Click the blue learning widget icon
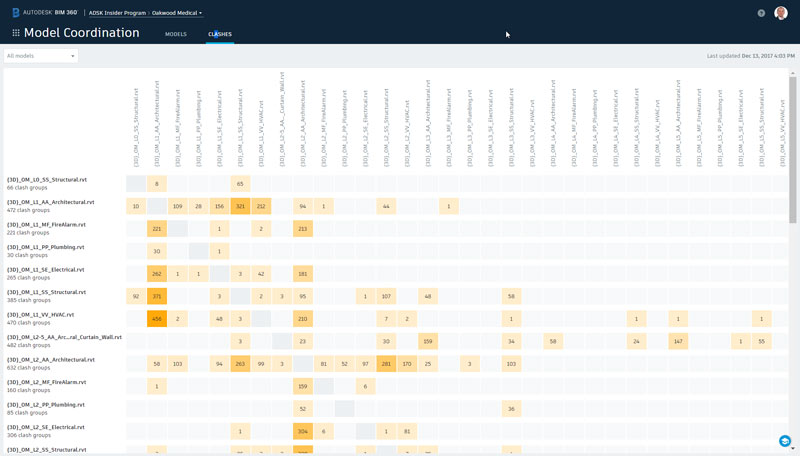This screenshot has height=456, width=800. (x=785, y=440)
